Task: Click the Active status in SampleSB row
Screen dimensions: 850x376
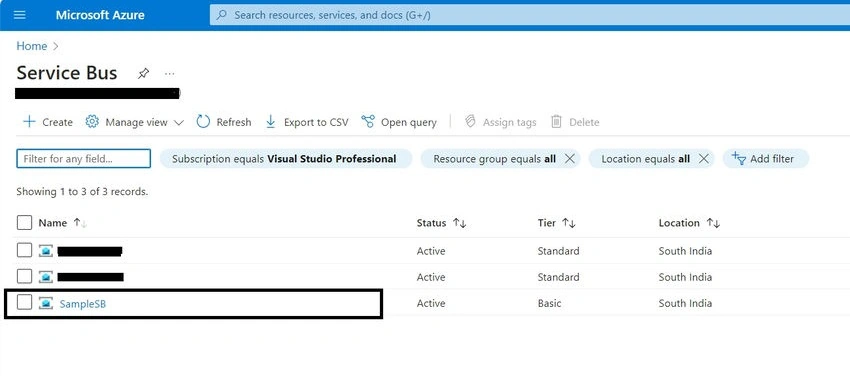Action: click(431, 303)
